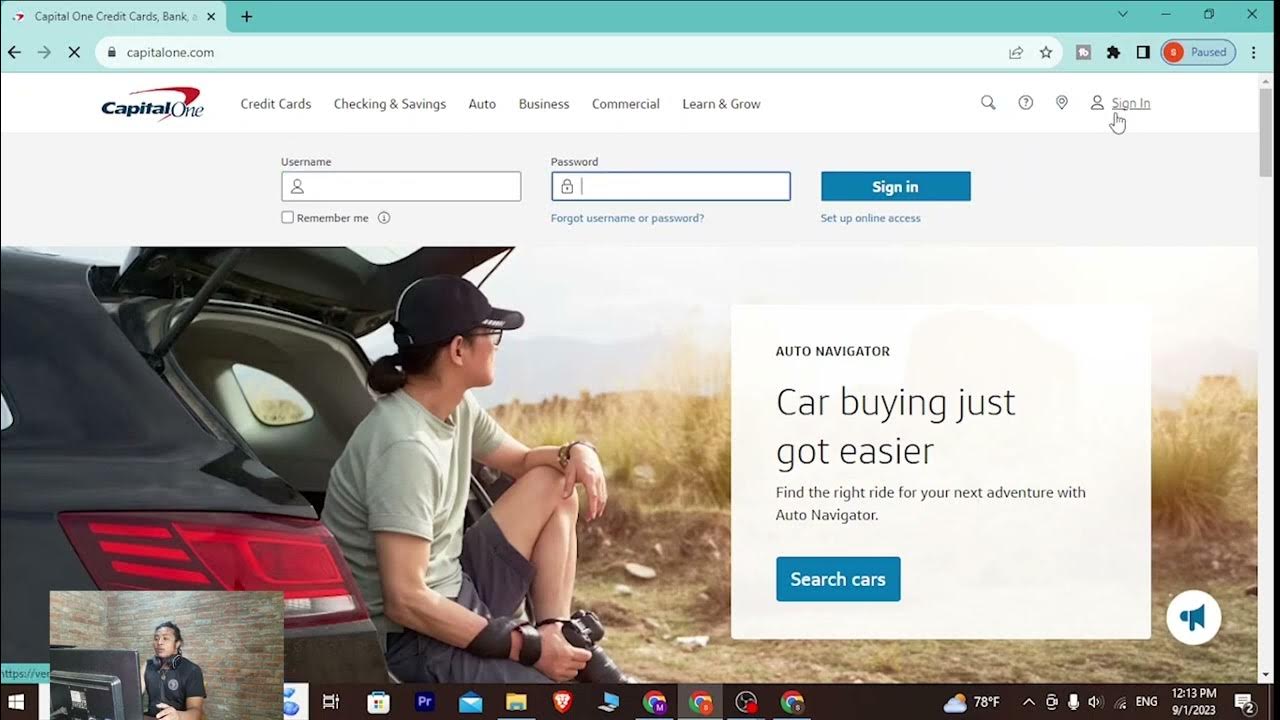The height and width of the screenshot is (720, 1280).
Task: Click the volume speaker tray icon
Action: click(1095, 702)
